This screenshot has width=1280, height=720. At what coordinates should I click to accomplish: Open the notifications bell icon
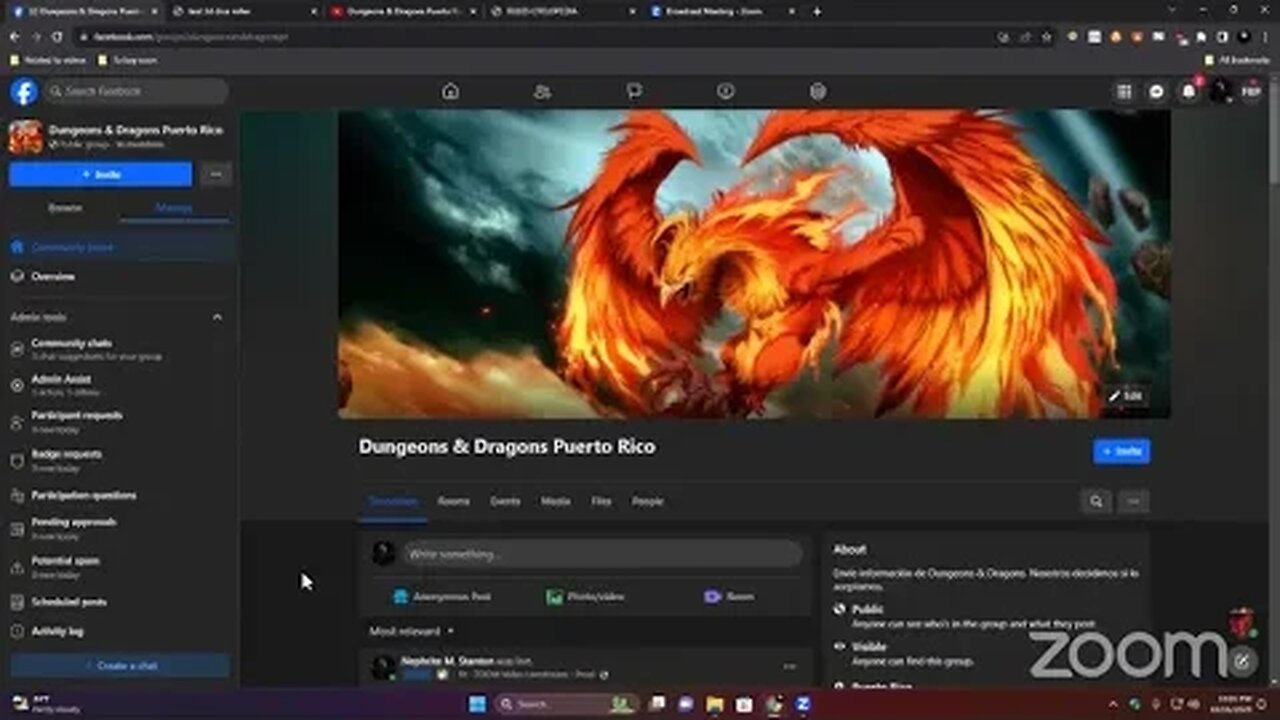coord(1188,91)
